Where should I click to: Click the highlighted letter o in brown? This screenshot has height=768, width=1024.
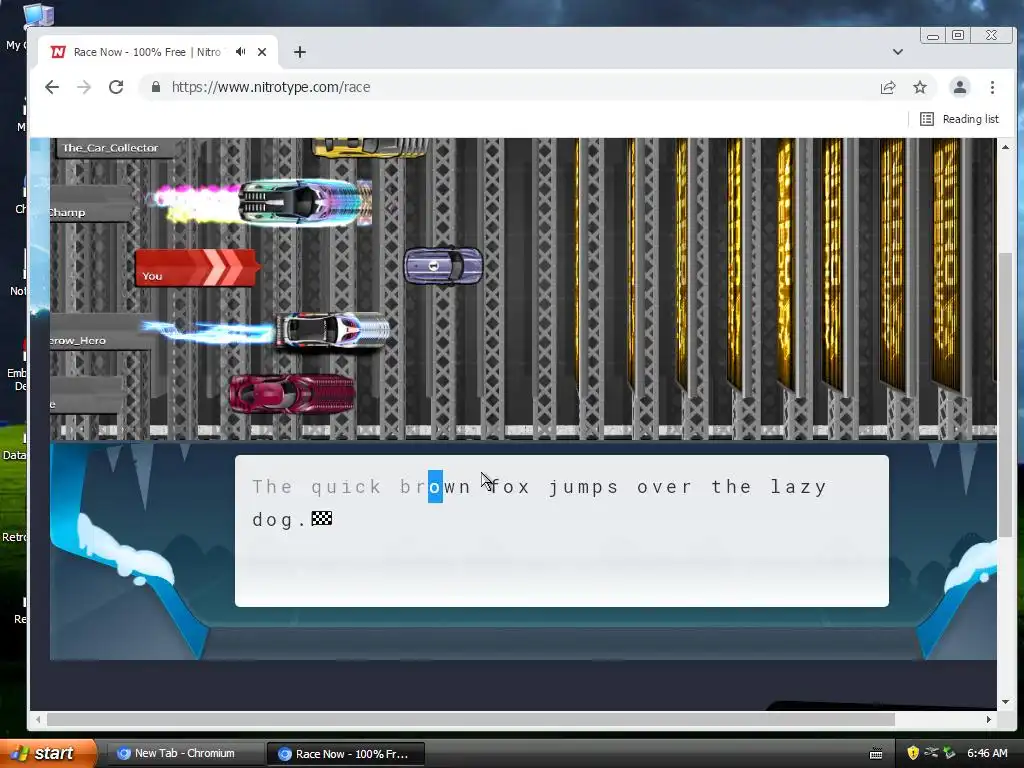(435, 487)
